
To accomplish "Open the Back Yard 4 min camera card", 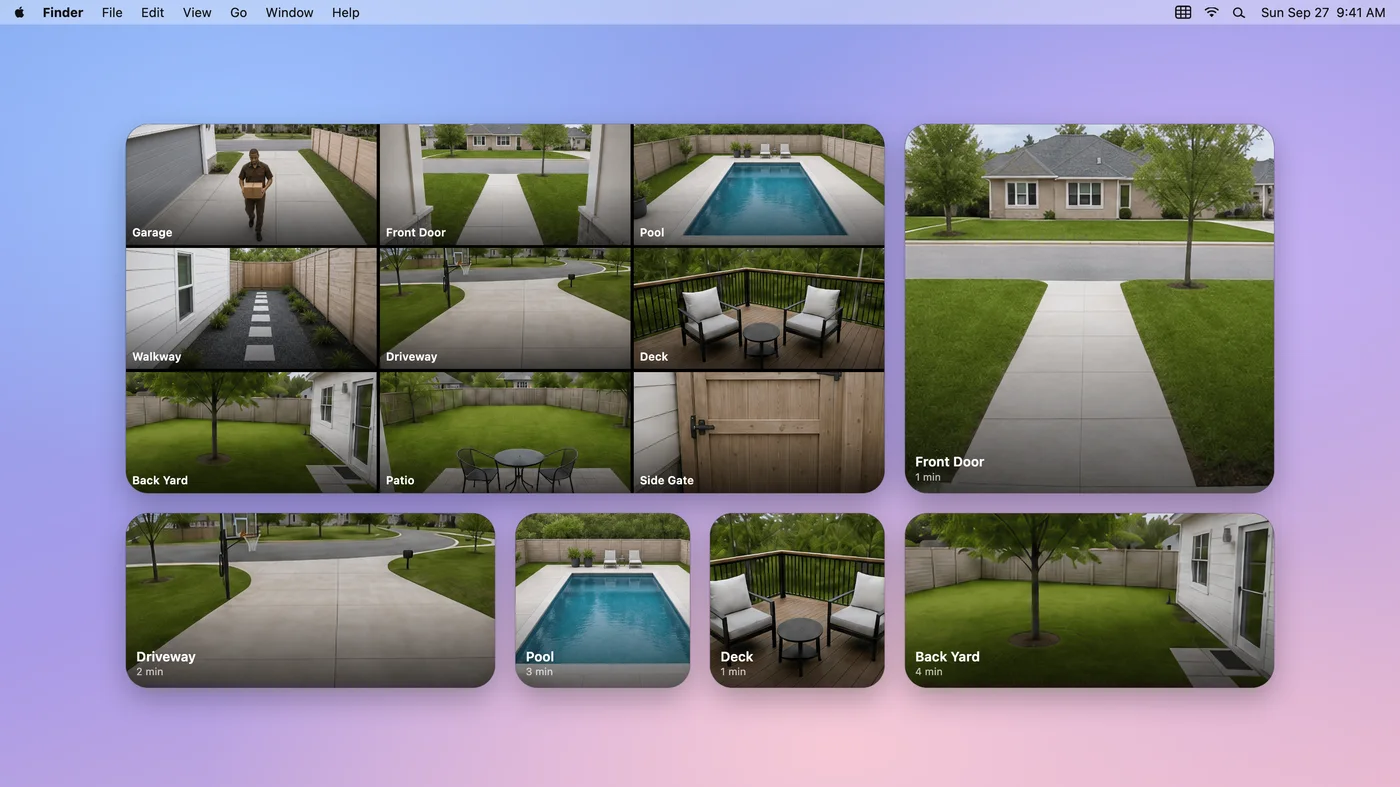I will pos(1089,600).
